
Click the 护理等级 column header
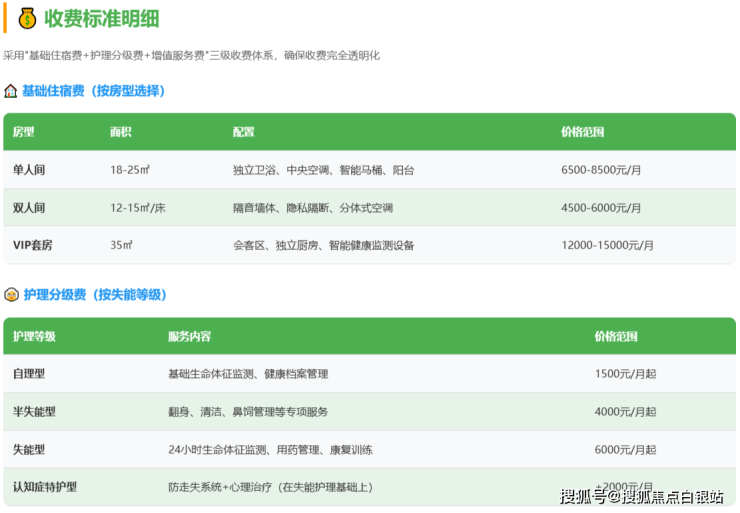(34, 336)
